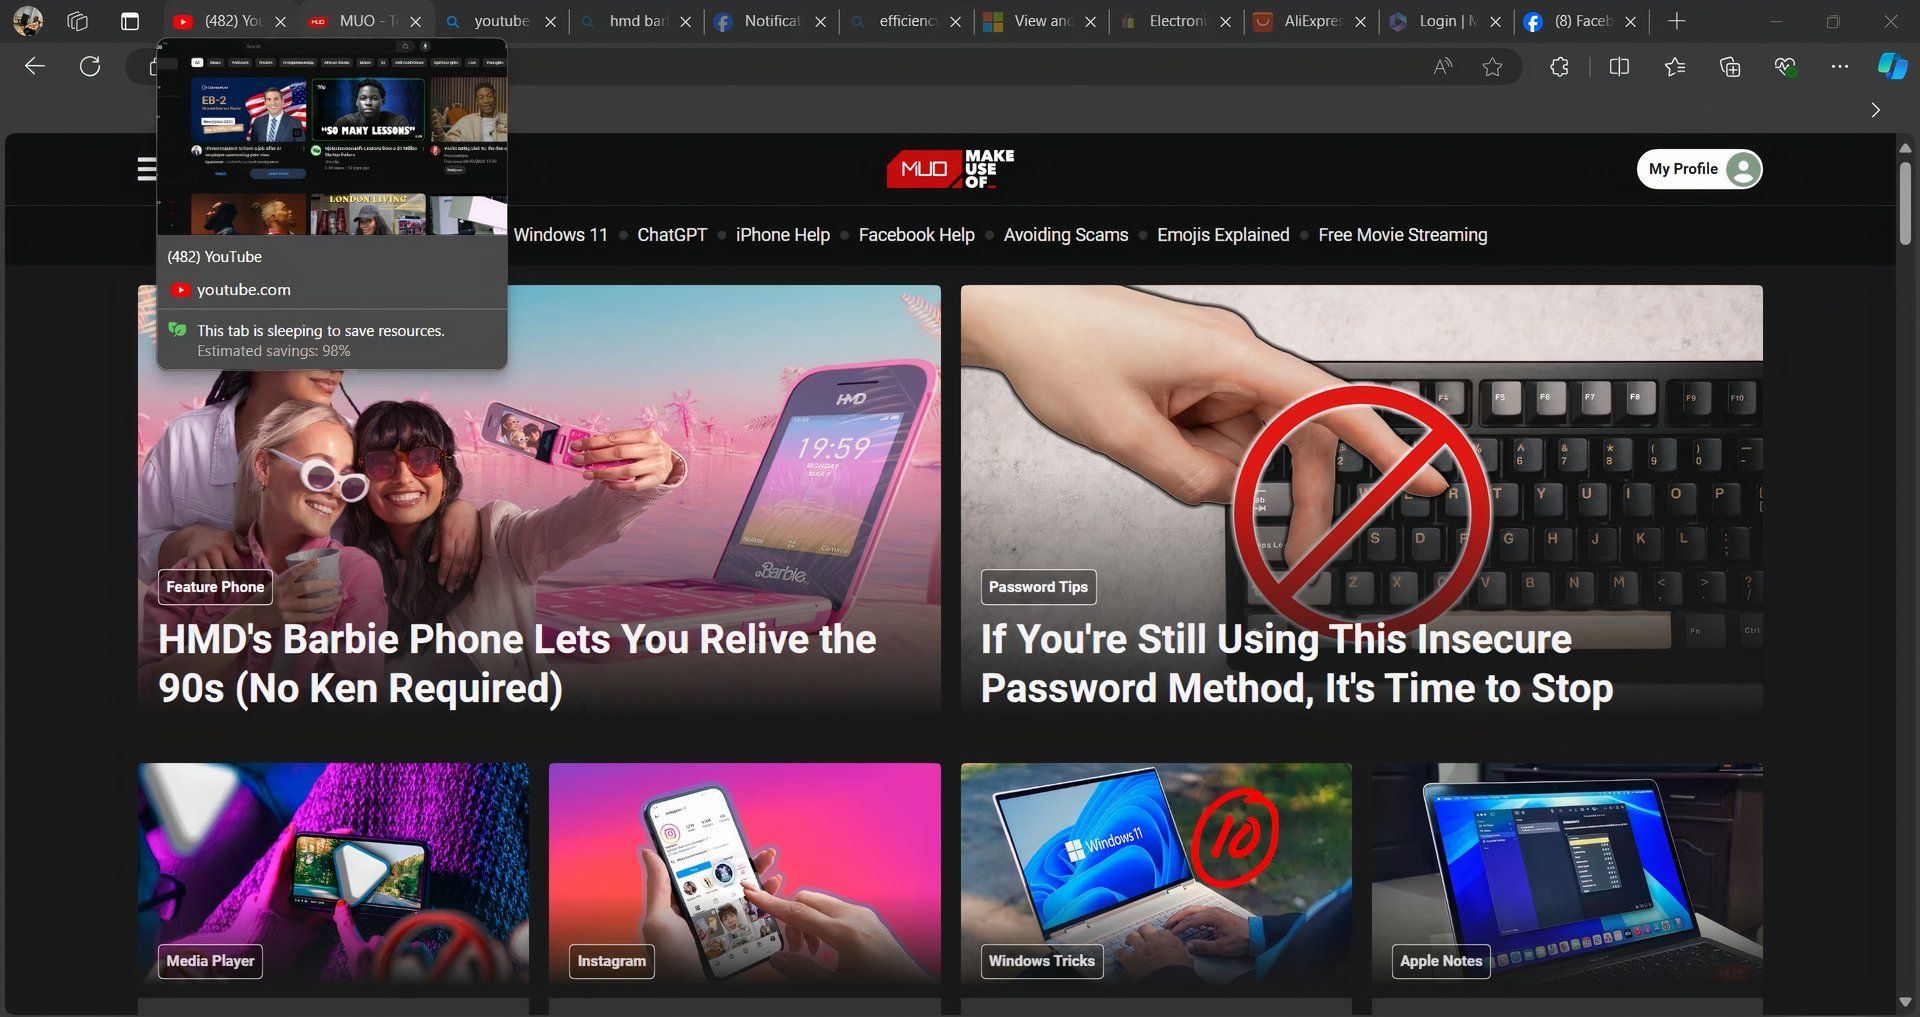Switch to the Facebook Notifications tab
1920x1017 pixels.
tap(770, 21)
